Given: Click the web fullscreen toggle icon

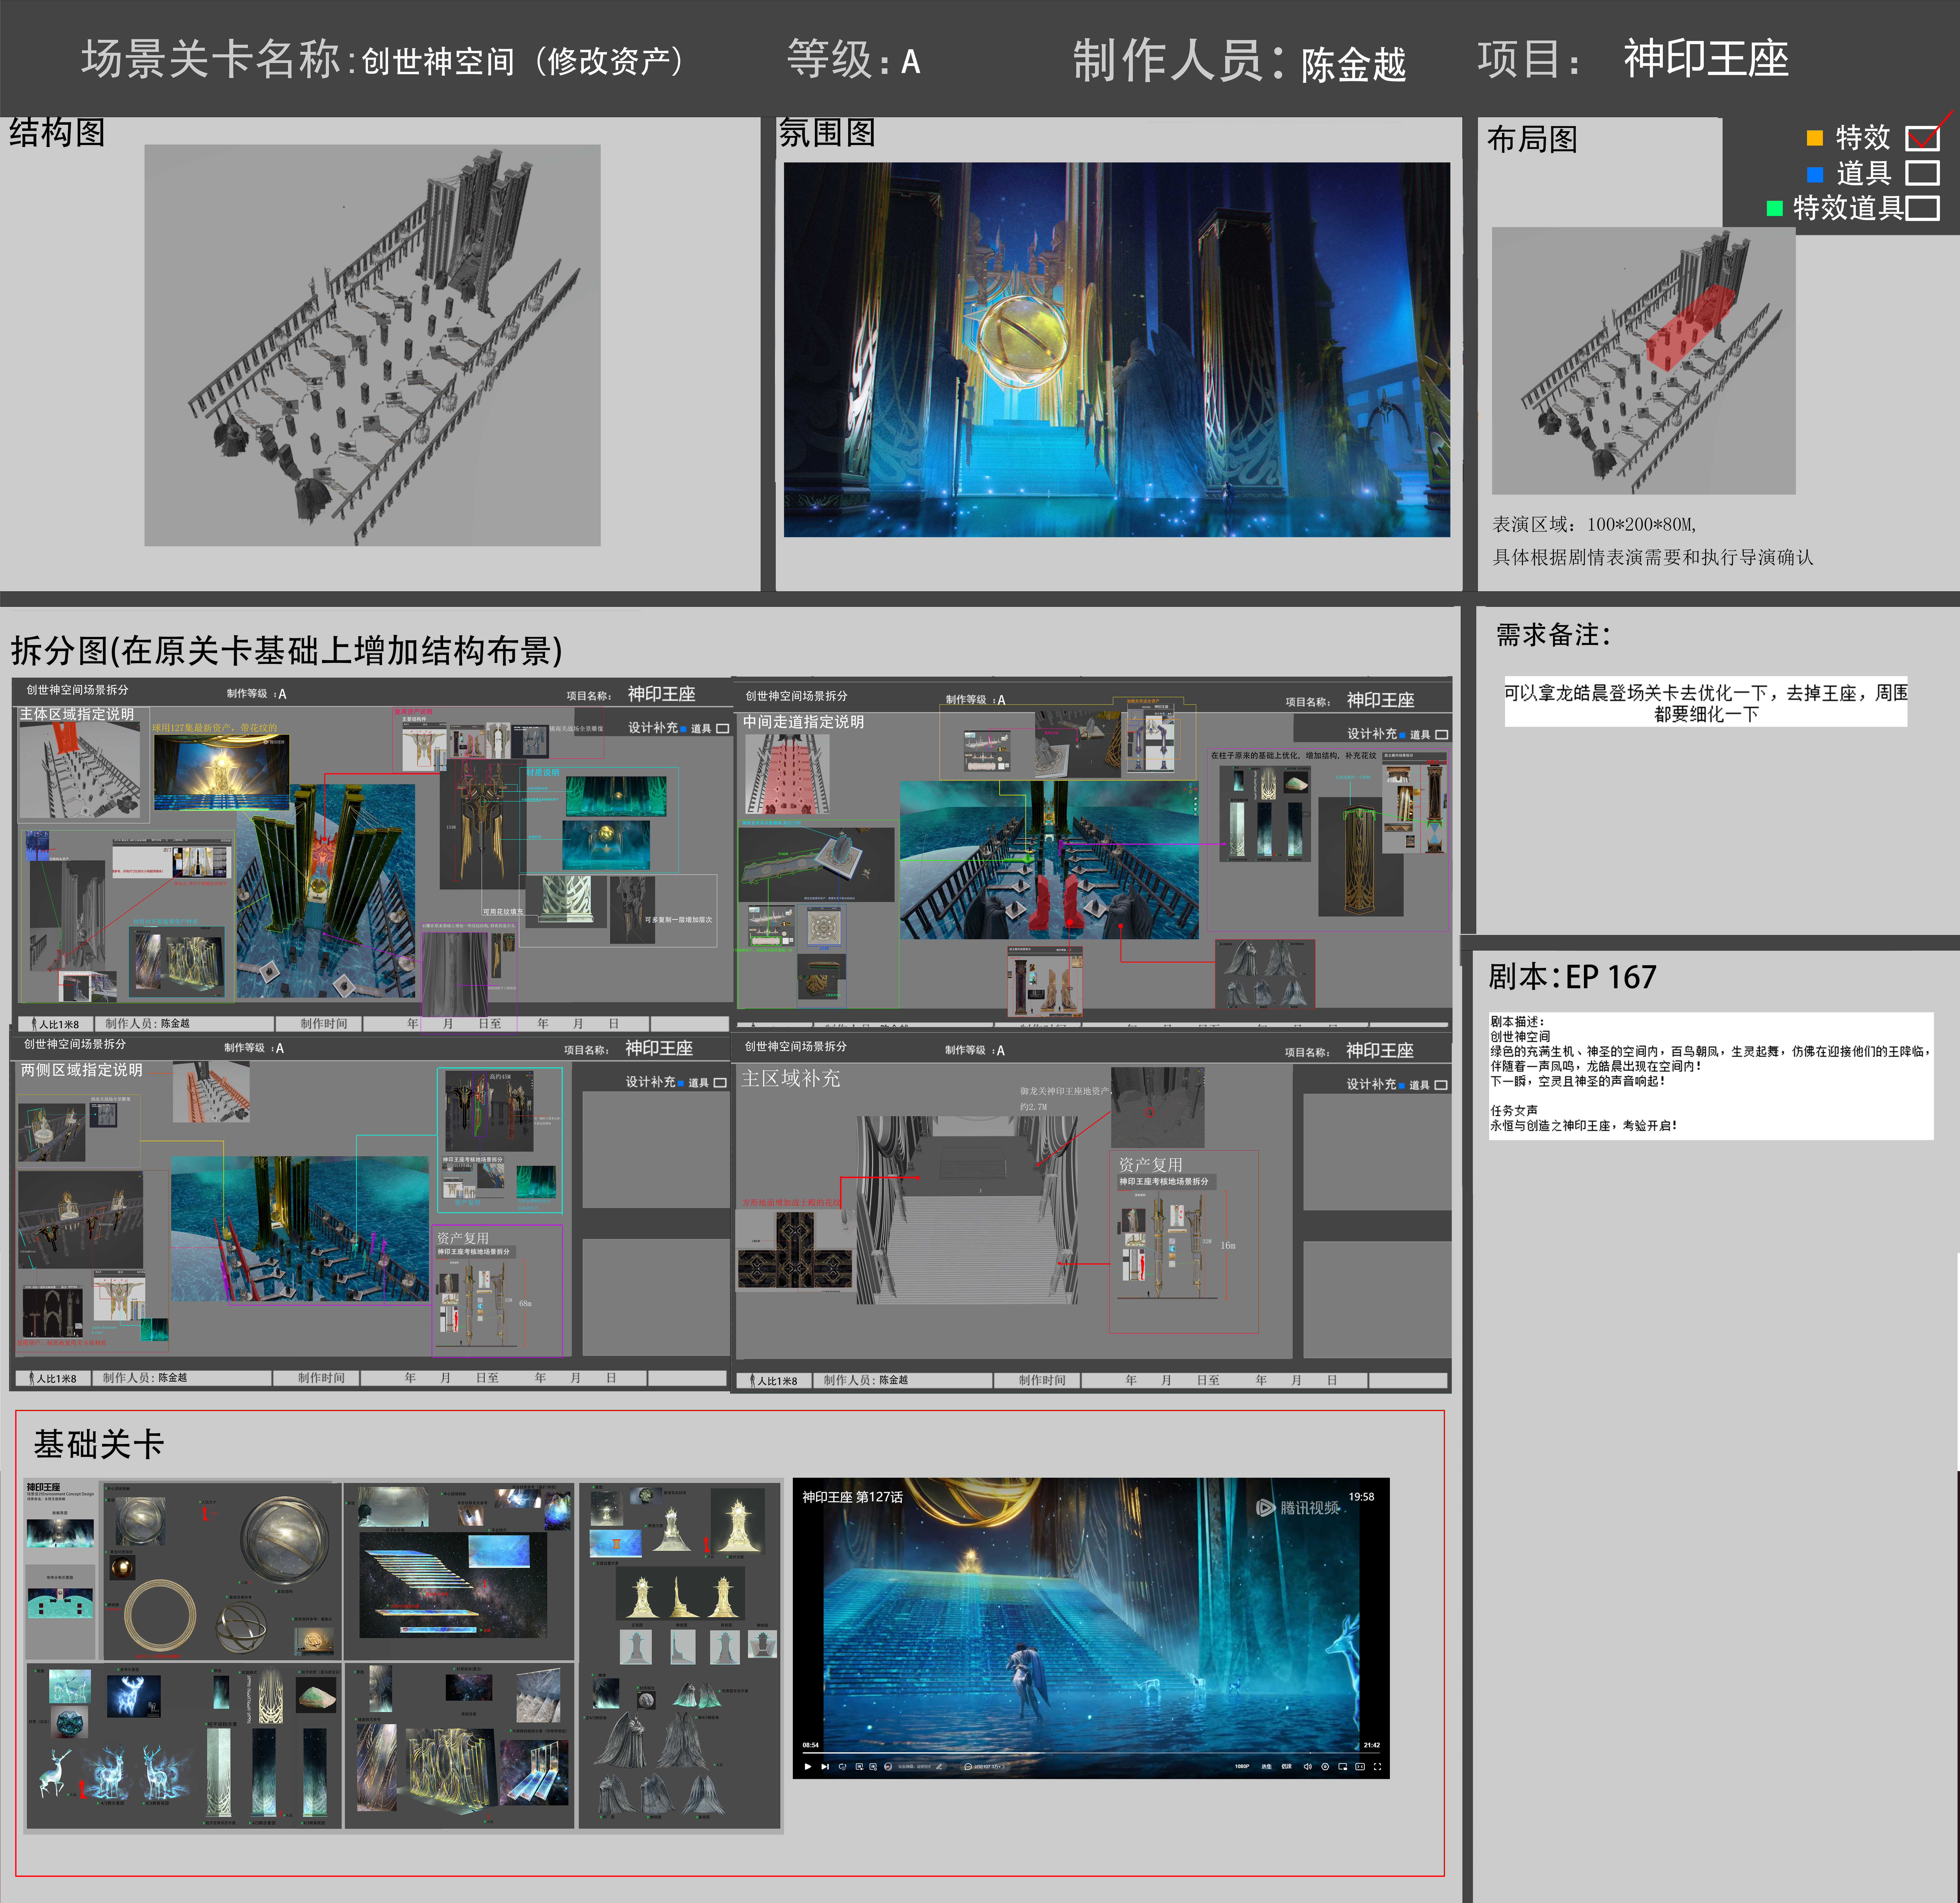Looking at the screenshot, I should [1360, 1767].
